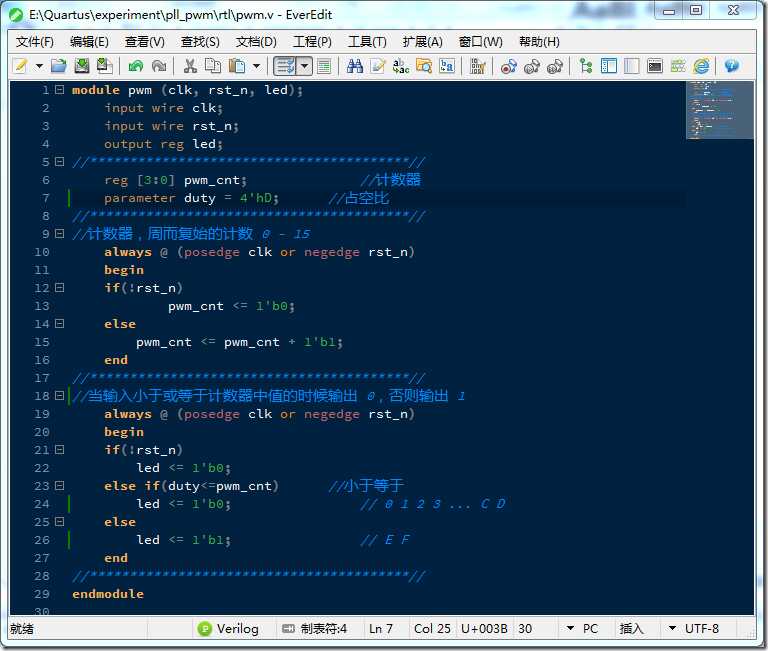Show the green tree structure panel

click(x=586, y=66)
